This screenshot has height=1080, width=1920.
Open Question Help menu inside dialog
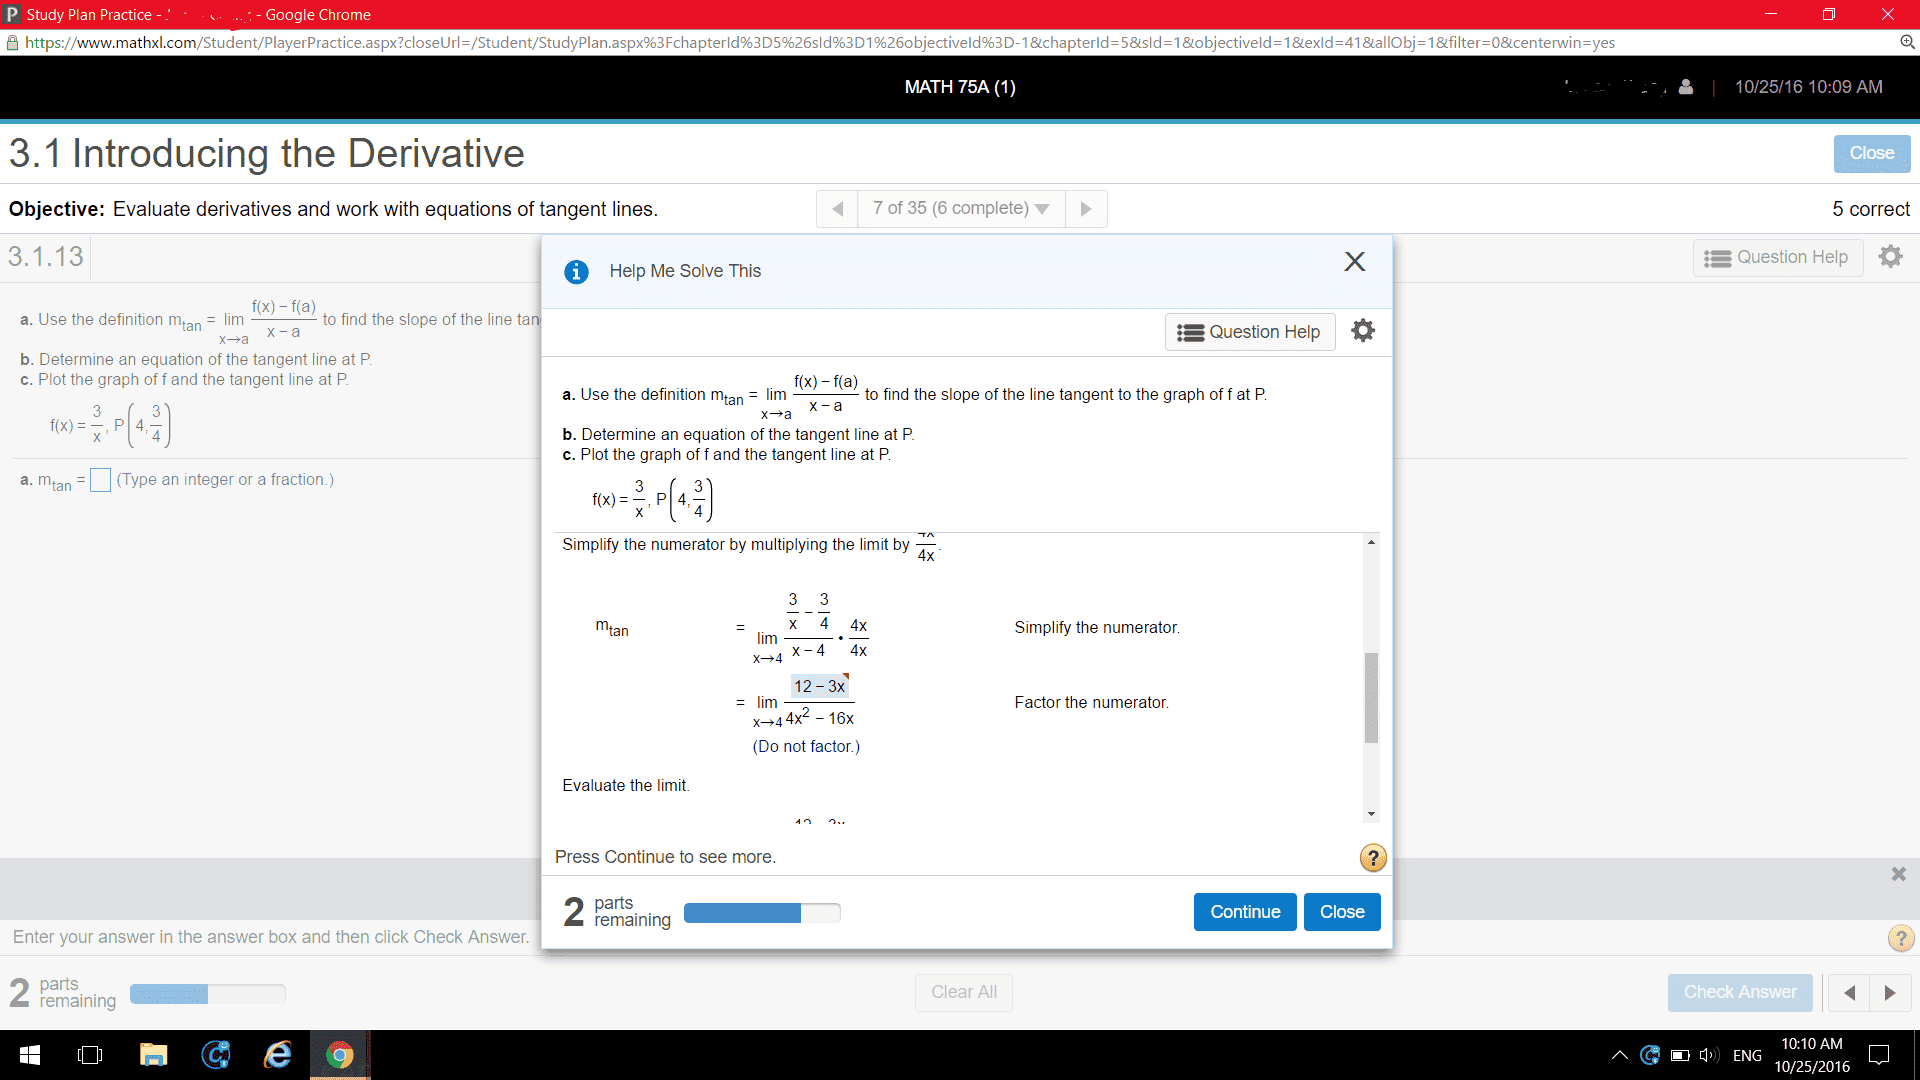1250,332
